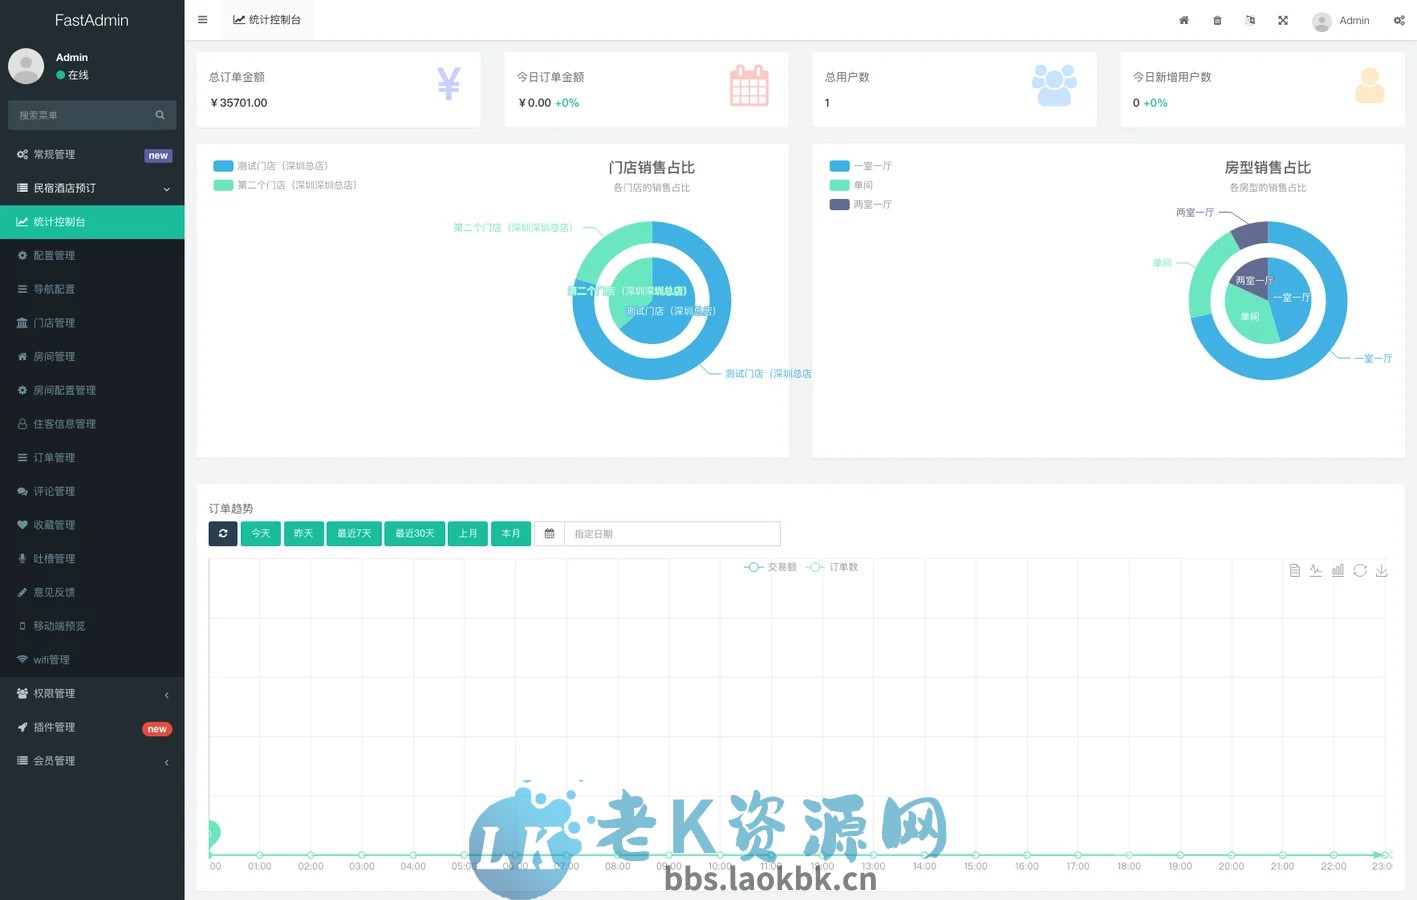This screenshot has width=1417, height=900.
Task: Restore the order trend chart to default
Action: coord(1360,570)
